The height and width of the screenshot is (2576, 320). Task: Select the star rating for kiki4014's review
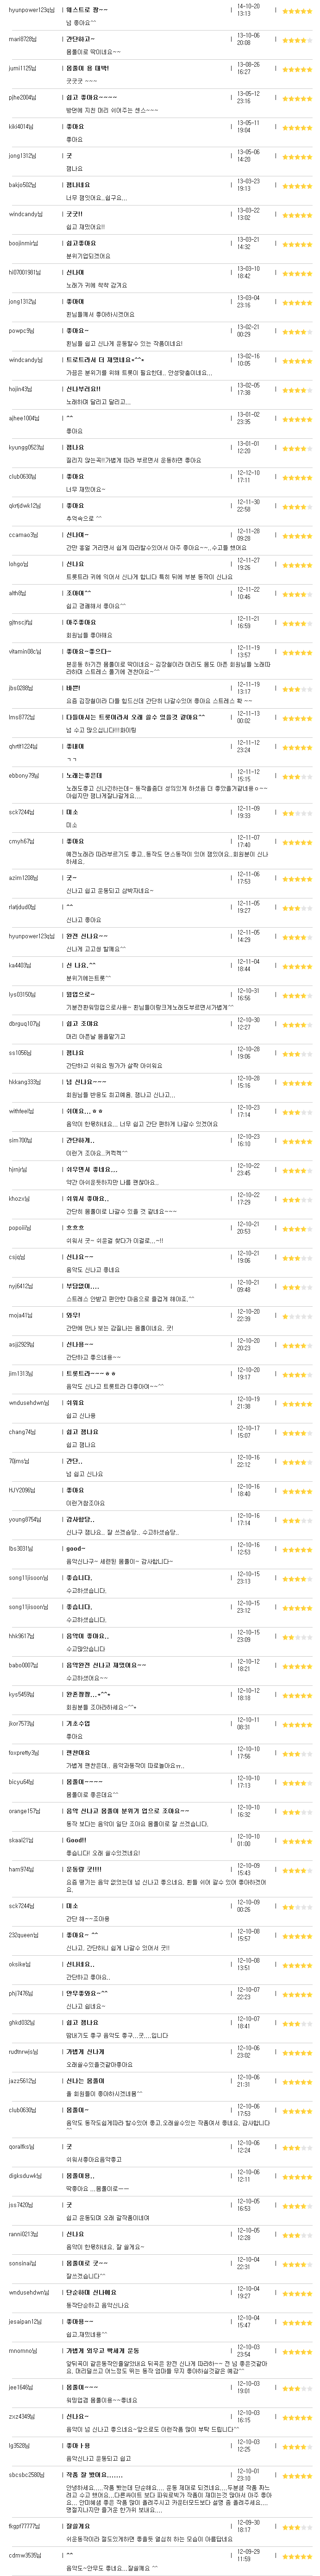point(296,128)
